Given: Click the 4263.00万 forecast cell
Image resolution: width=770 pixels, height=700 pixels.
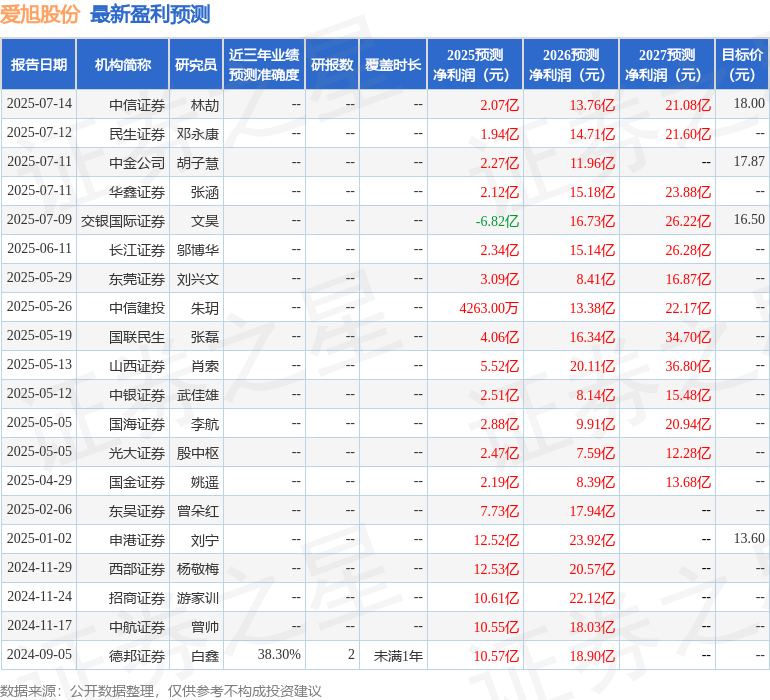Looking at the screenshot, I should tap(489, 307).
